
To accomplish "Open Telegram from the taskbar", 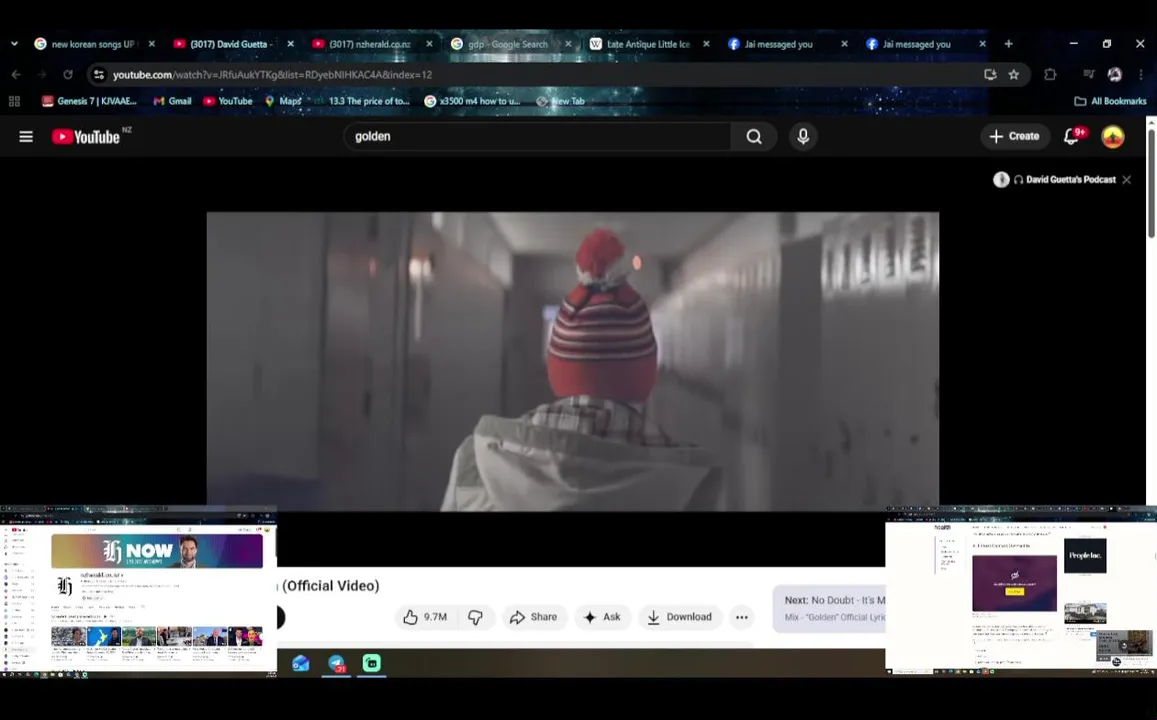I will tap(336, 663).
